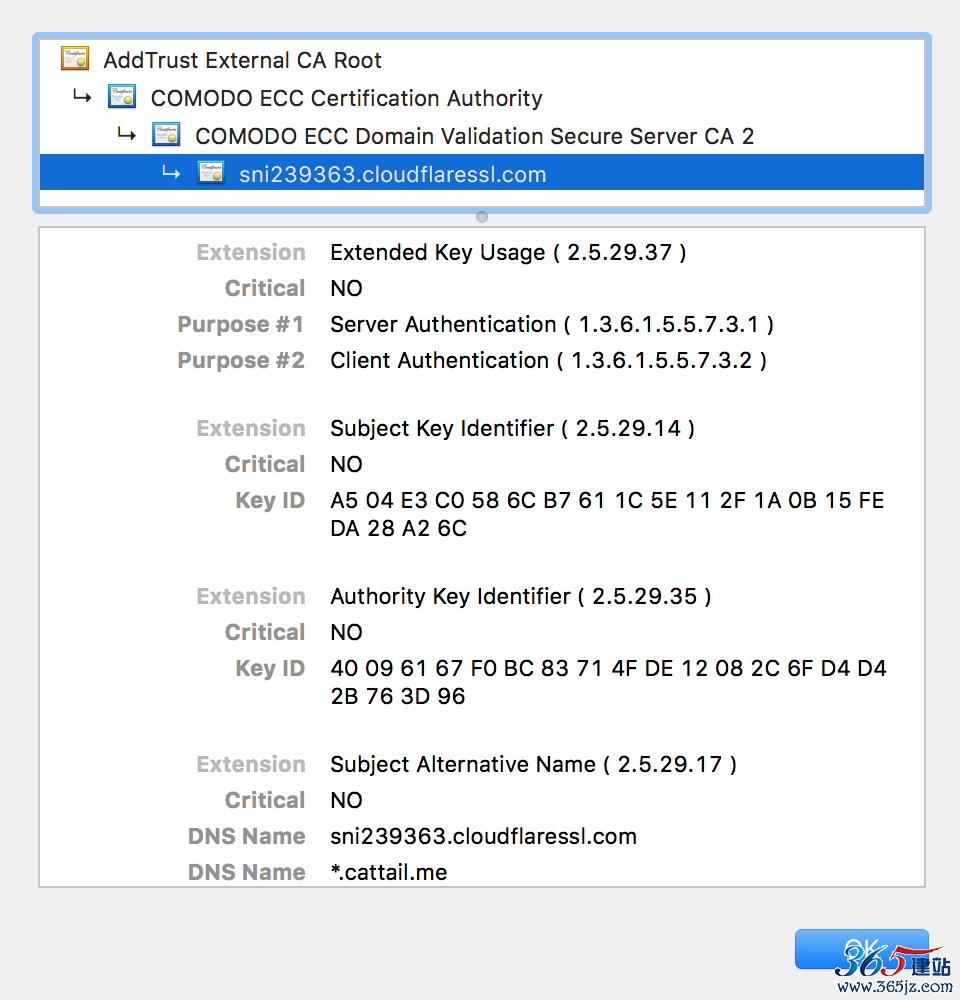Choose COMODO ECC Domain Validation Secure Server CA 2
This screenshot has width=960, height=1000.
click(x=482, y=136)
